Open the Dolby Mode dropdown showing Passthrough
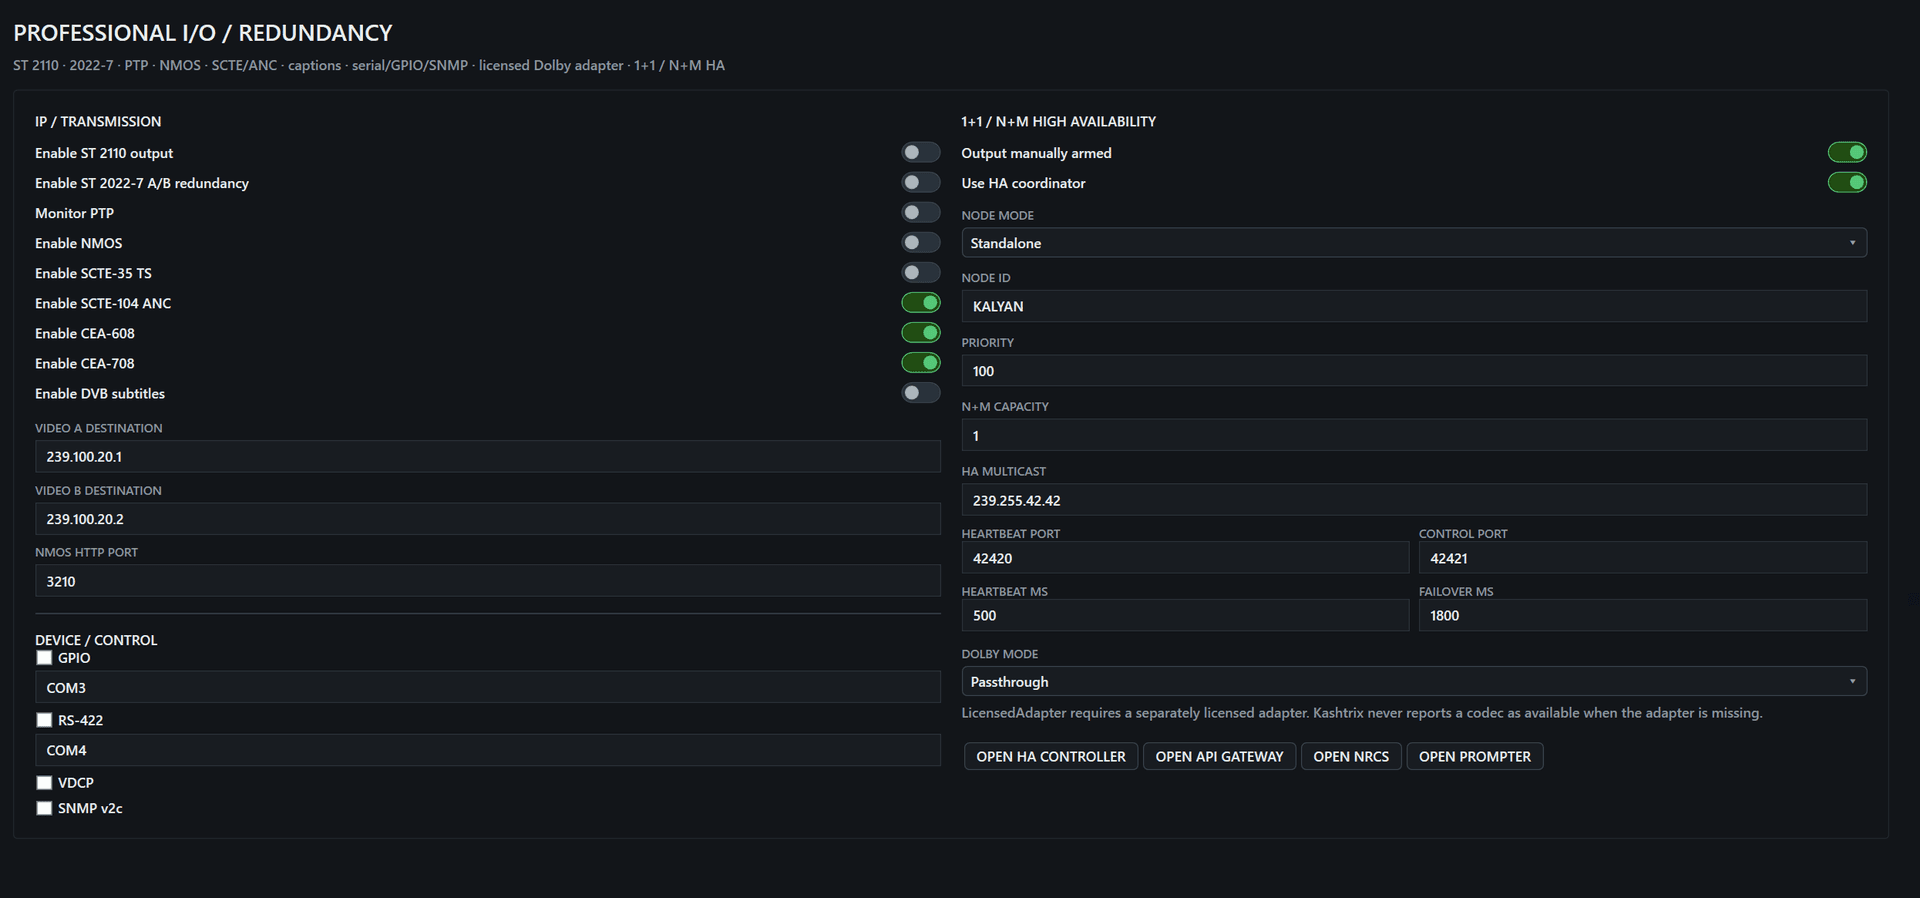 tap(1414, 682)
